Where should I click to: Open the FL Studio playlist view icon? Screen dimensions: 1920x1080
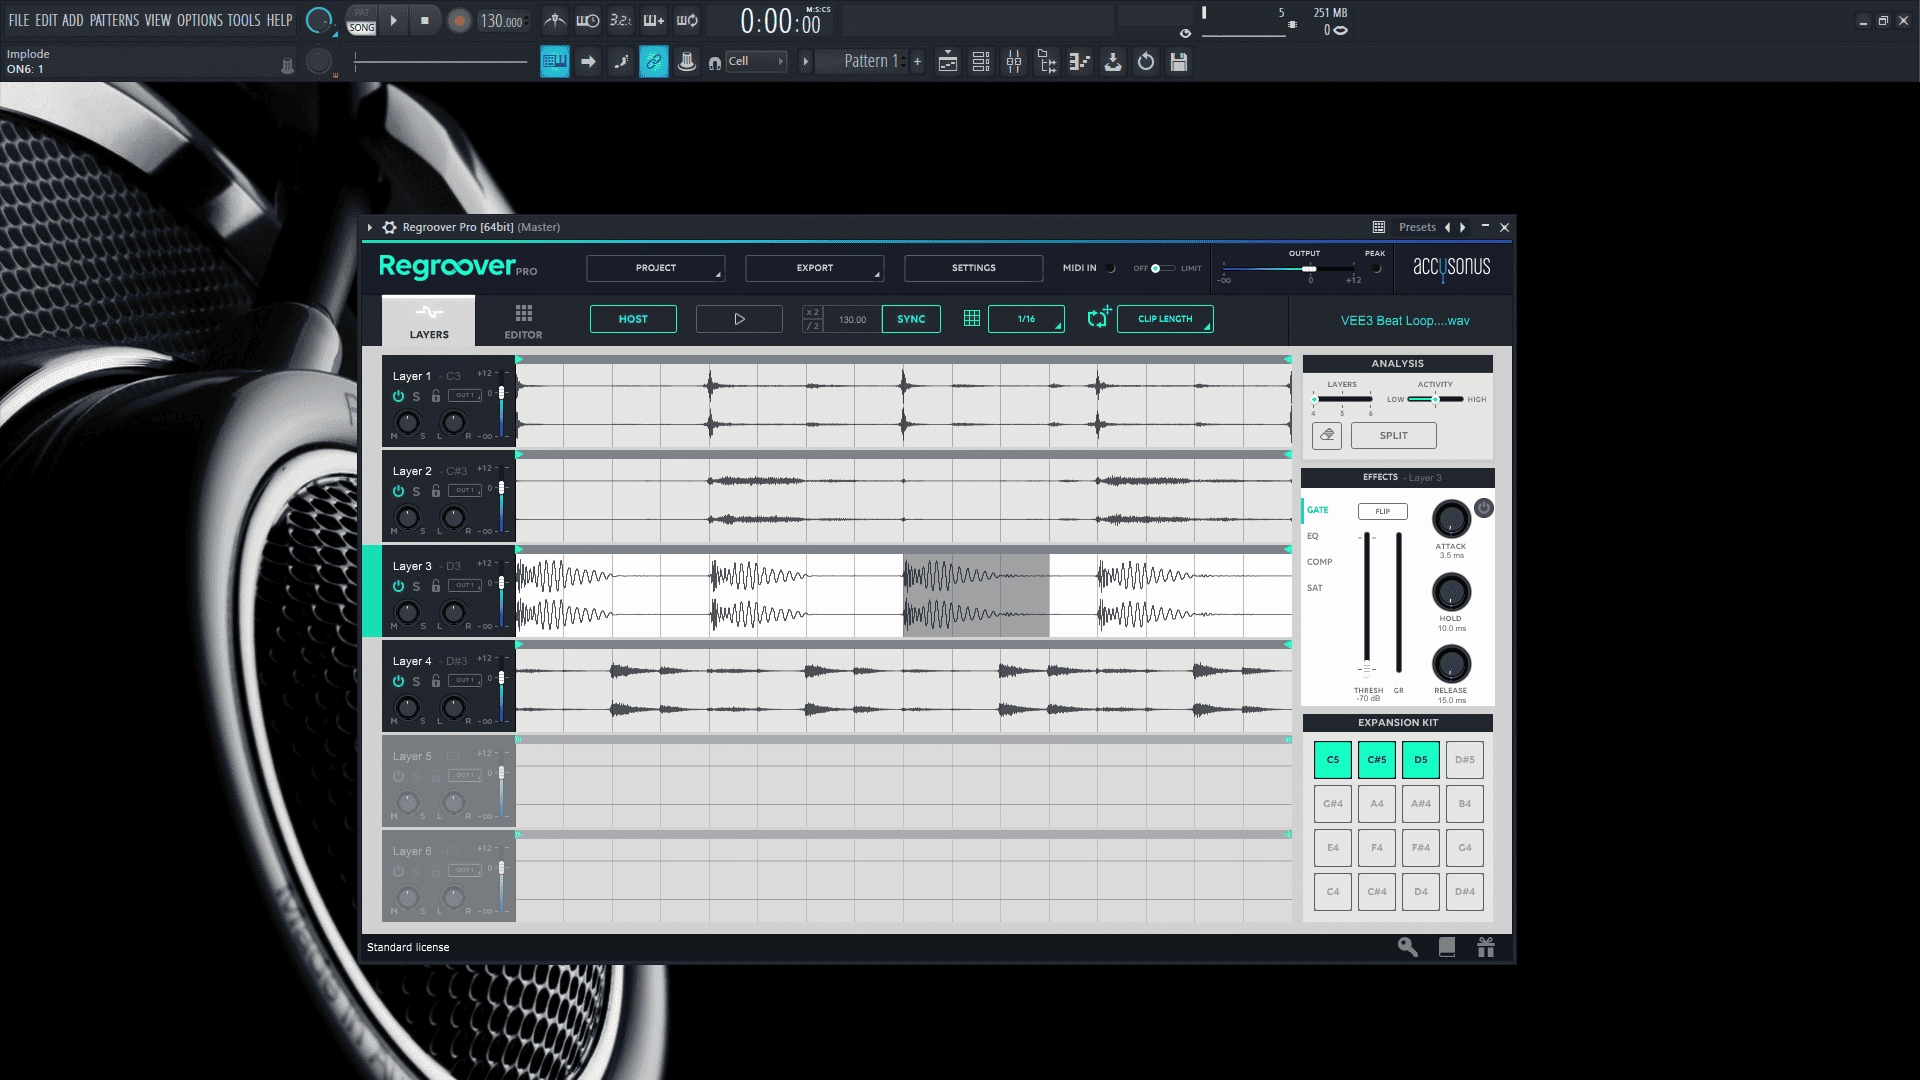[x=948, y=62]
